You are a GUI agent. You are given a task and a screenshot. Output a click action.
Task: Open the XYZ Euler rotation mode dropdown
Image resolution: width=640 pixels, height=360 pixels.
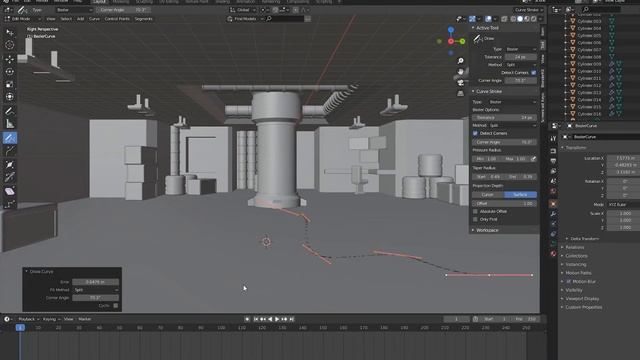(x=623, y=204)
